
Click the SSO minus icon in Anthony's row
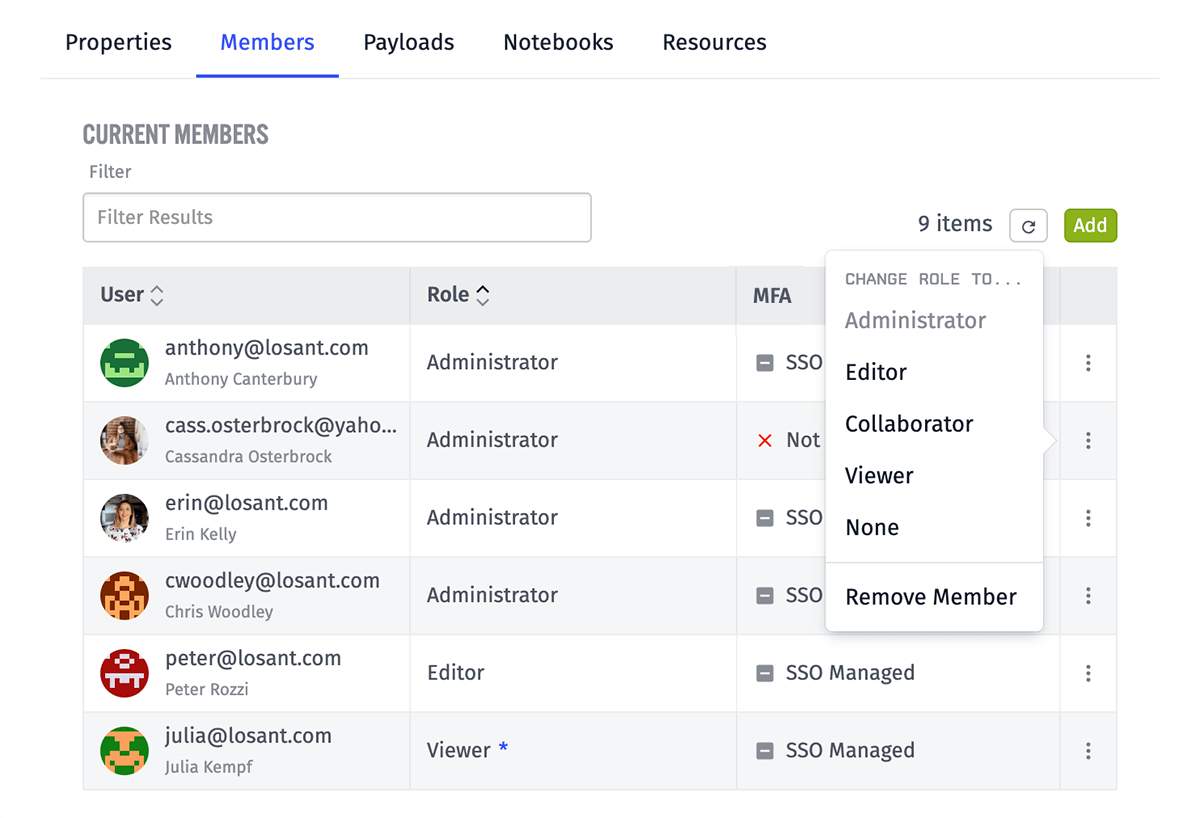(x=765, y=363)
